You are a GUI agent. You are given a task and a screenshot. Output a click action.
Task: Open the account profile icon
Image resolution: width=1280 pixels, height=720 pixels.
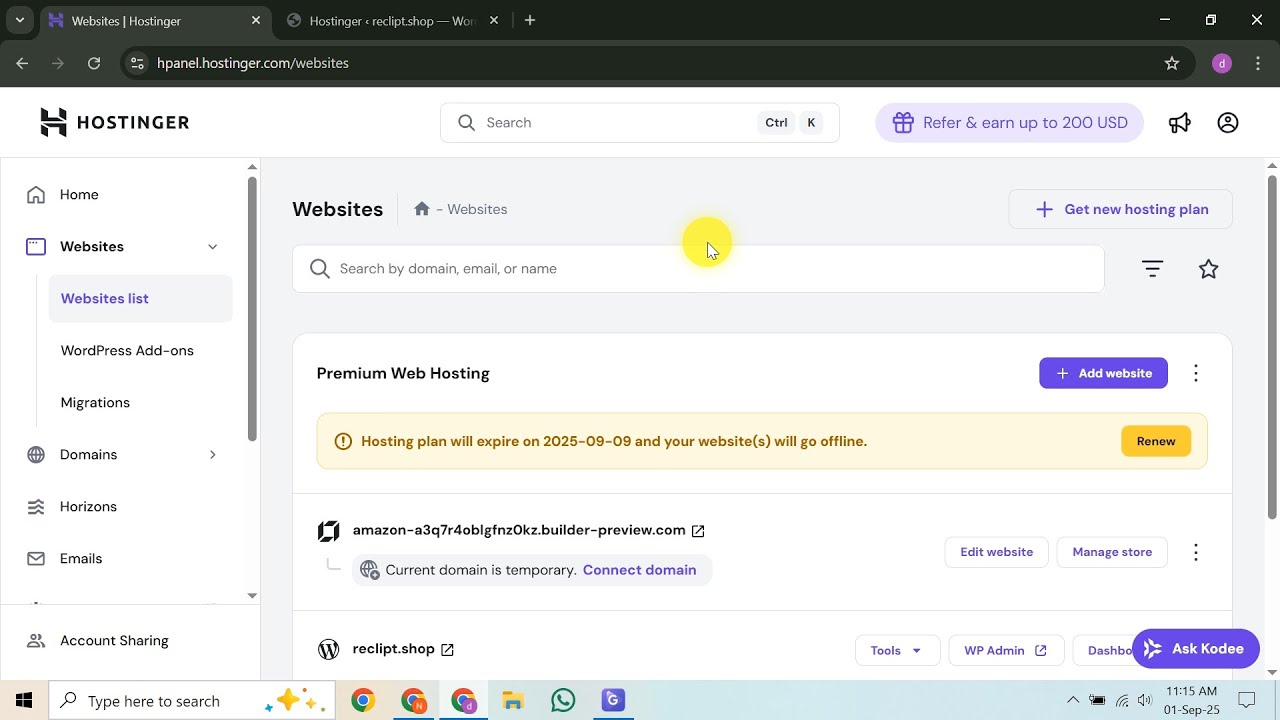tap(1228, 123)
